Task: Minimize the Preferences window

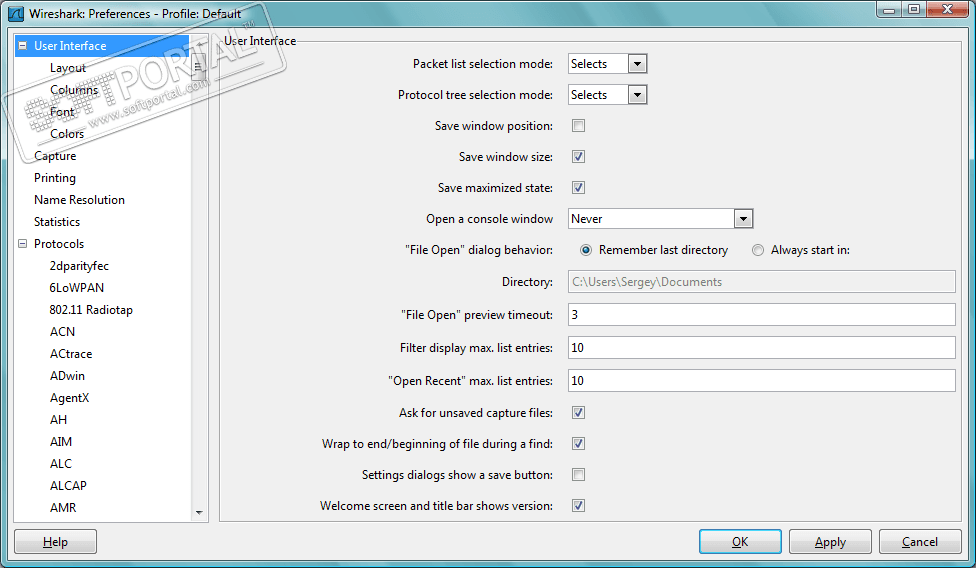Action: click(x=889, y=9)
